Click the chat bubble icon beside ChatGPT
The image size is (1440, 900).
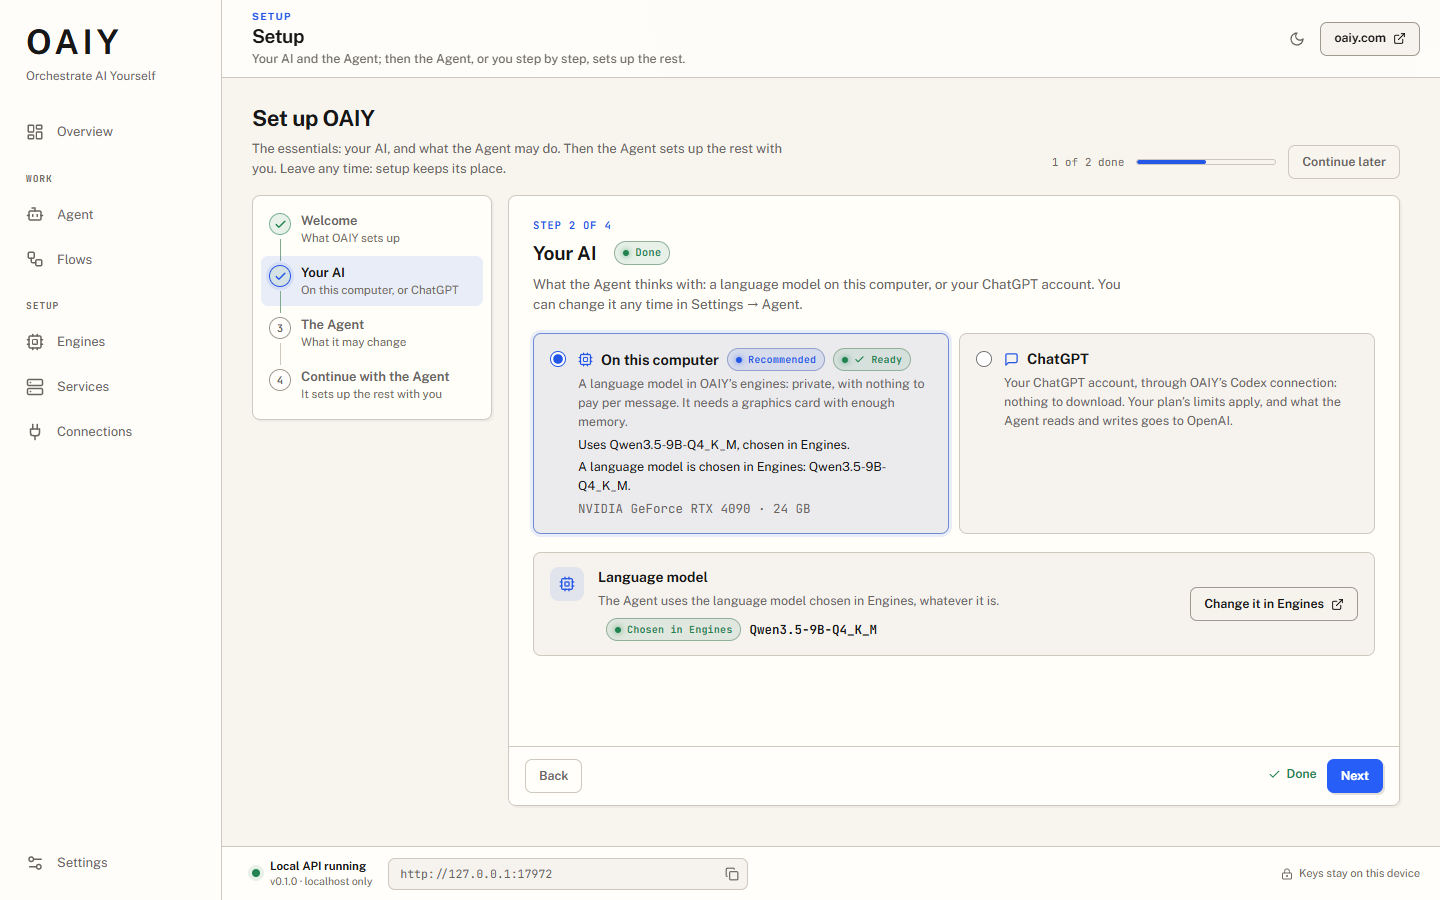(1011, 359)
